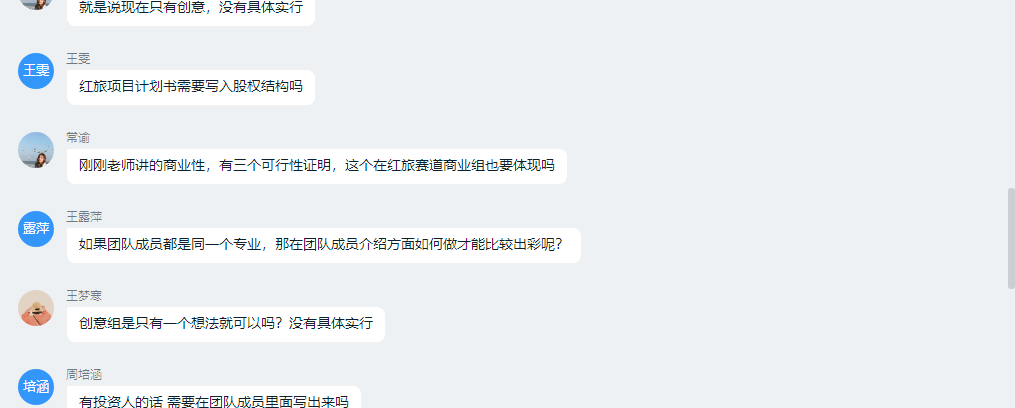
Task: Click the sender name 常谕
Action: click(x=78, y=138)
